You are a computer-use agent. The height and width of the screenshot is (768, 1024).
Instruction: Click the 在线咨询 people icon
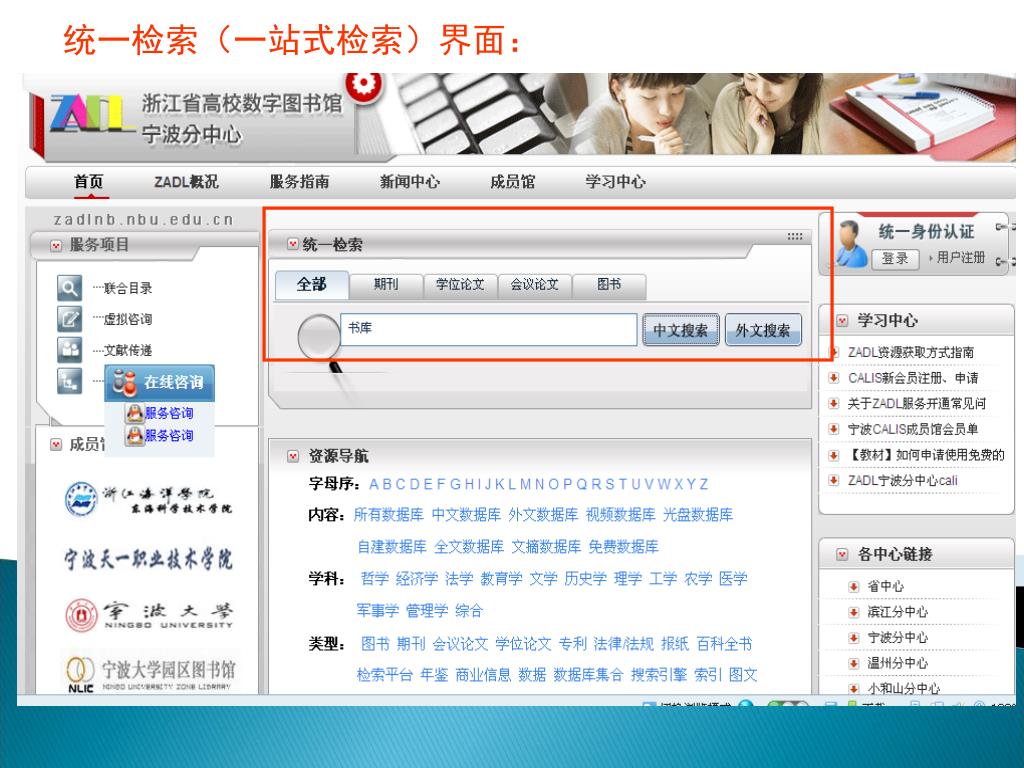tap(123, 382)
